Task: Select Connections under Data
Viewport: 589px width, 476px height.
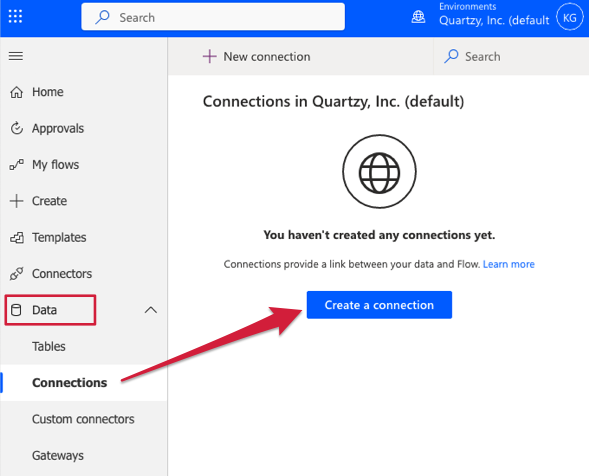Action: tap(69, 383)
